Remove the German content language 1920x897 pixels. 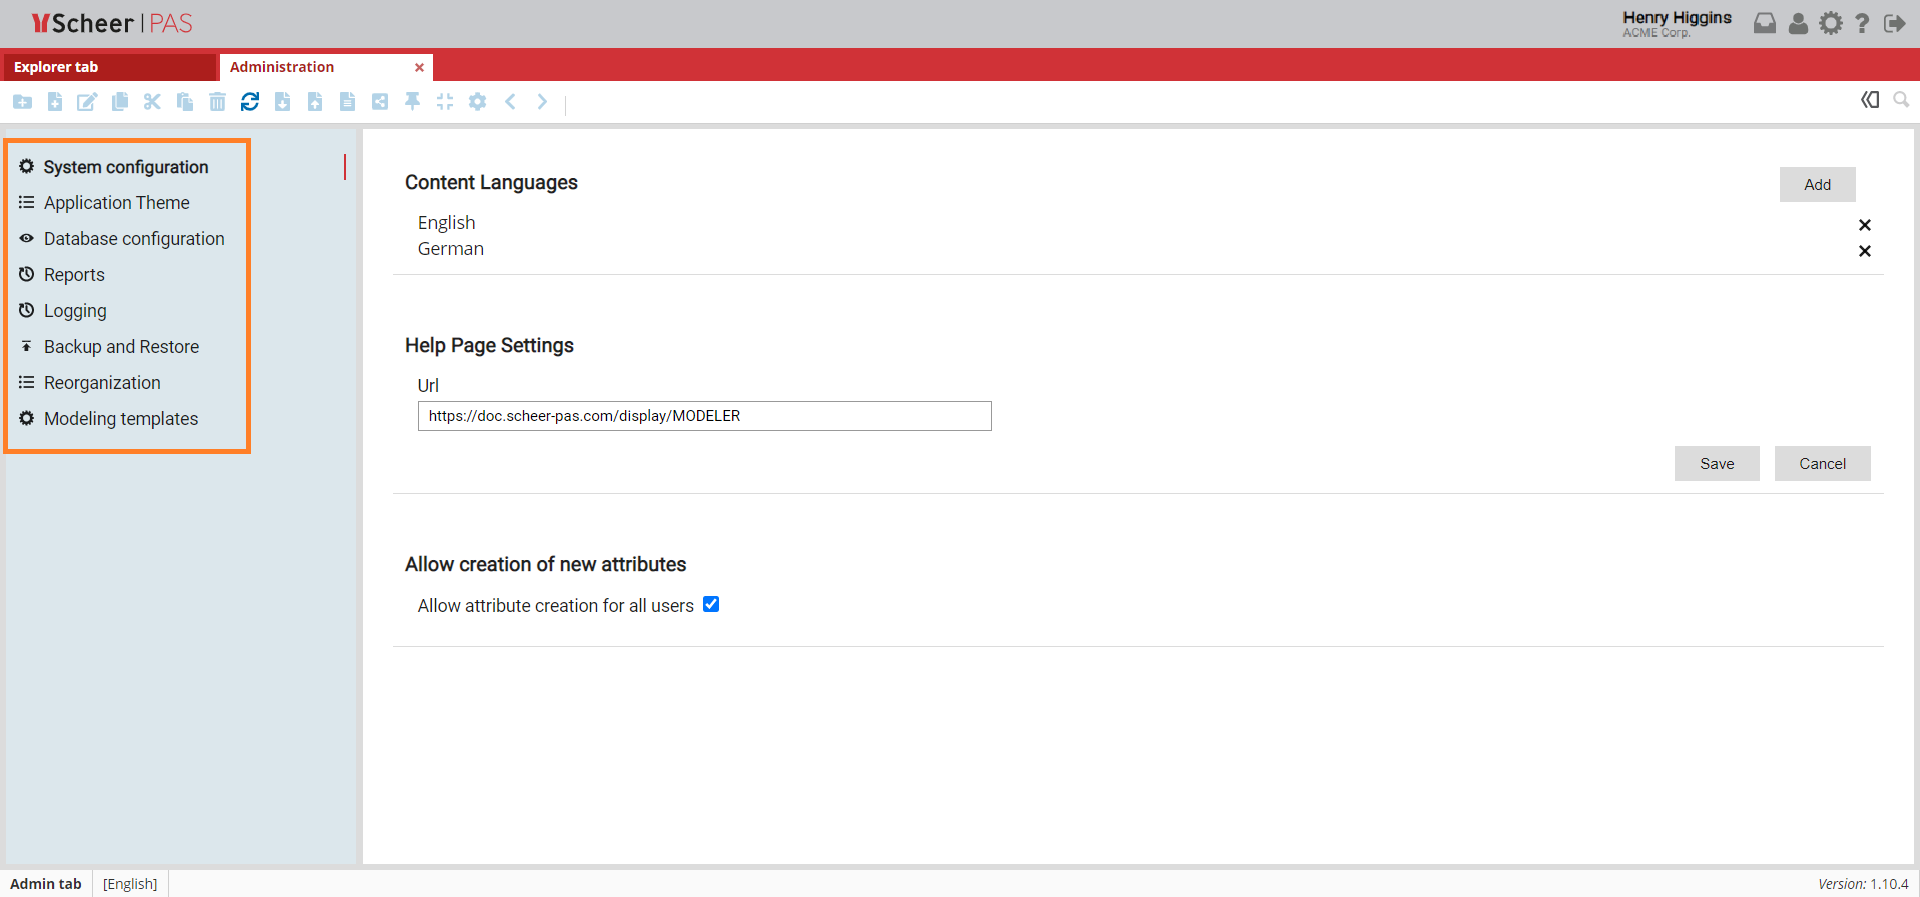click(1865, 251)
